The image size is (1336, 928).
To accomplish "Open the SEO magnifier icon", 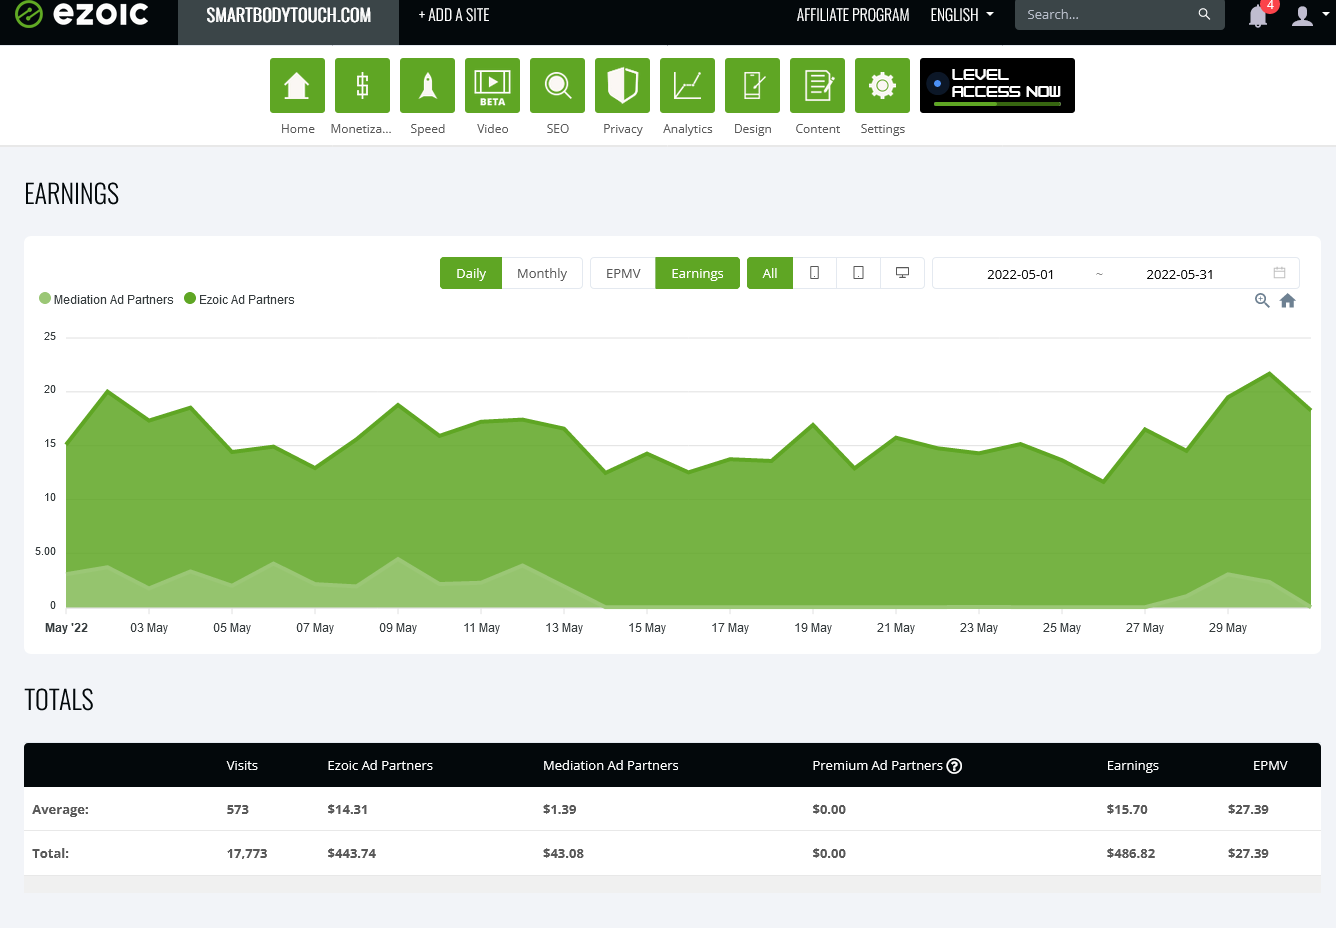I will pyautogui.click(x=557, y=85).
